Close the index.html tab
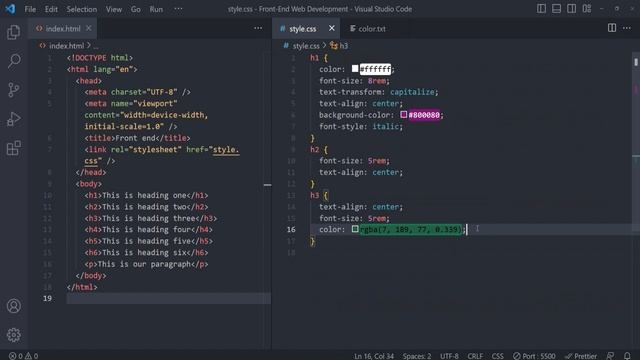Image resolution: width=640 pixels, height=360 pixels. [x=89, y=28]
